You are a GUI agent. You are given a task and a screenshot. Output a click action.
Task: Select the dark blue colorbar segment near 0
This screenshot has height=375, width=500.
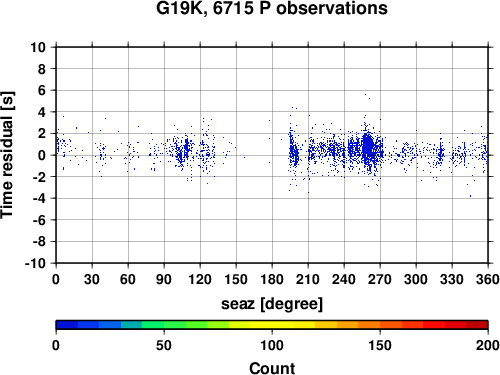(67, 325)
